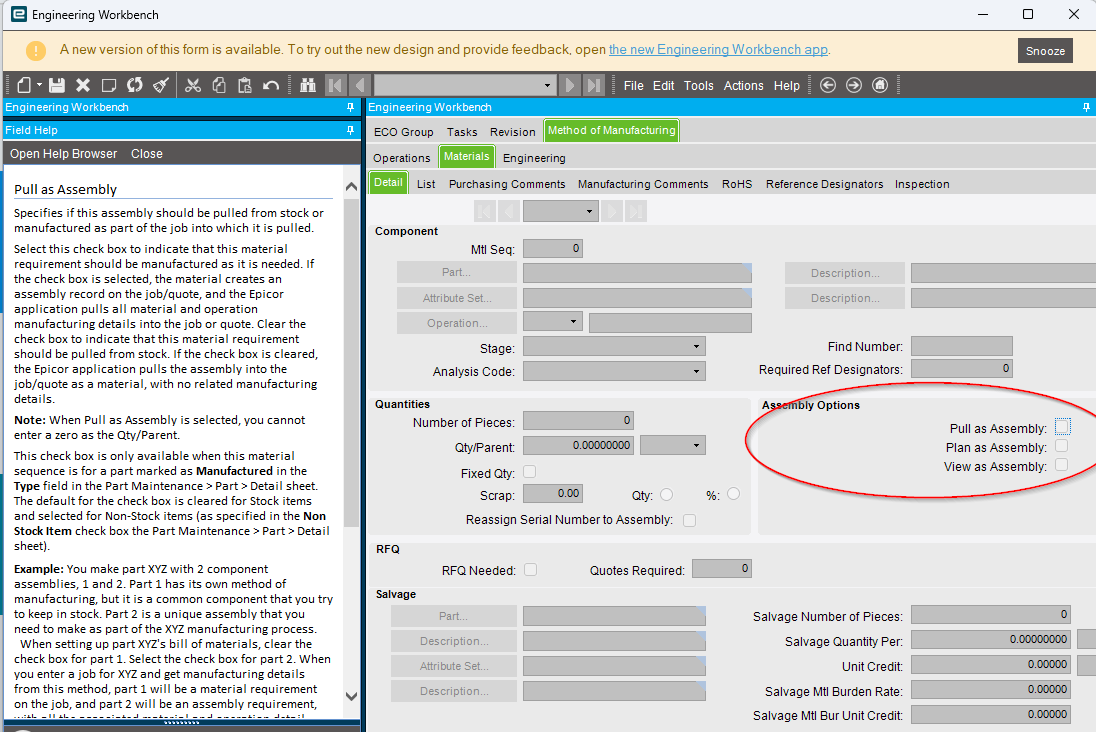This screenshot has width=1096, height=732.
Task: Click main toolbar First record icon
Action: 335,85
